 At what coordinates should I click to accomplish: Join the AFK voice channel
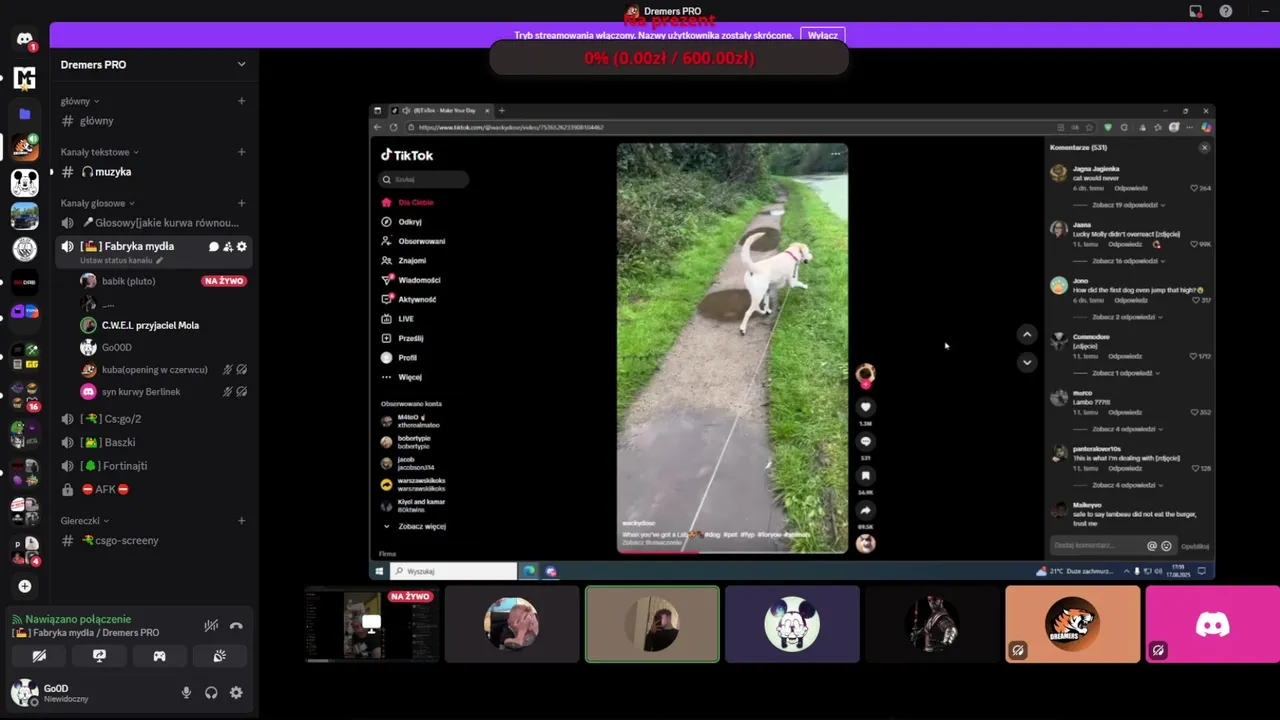pyautogui.click(x=153, y=489)
